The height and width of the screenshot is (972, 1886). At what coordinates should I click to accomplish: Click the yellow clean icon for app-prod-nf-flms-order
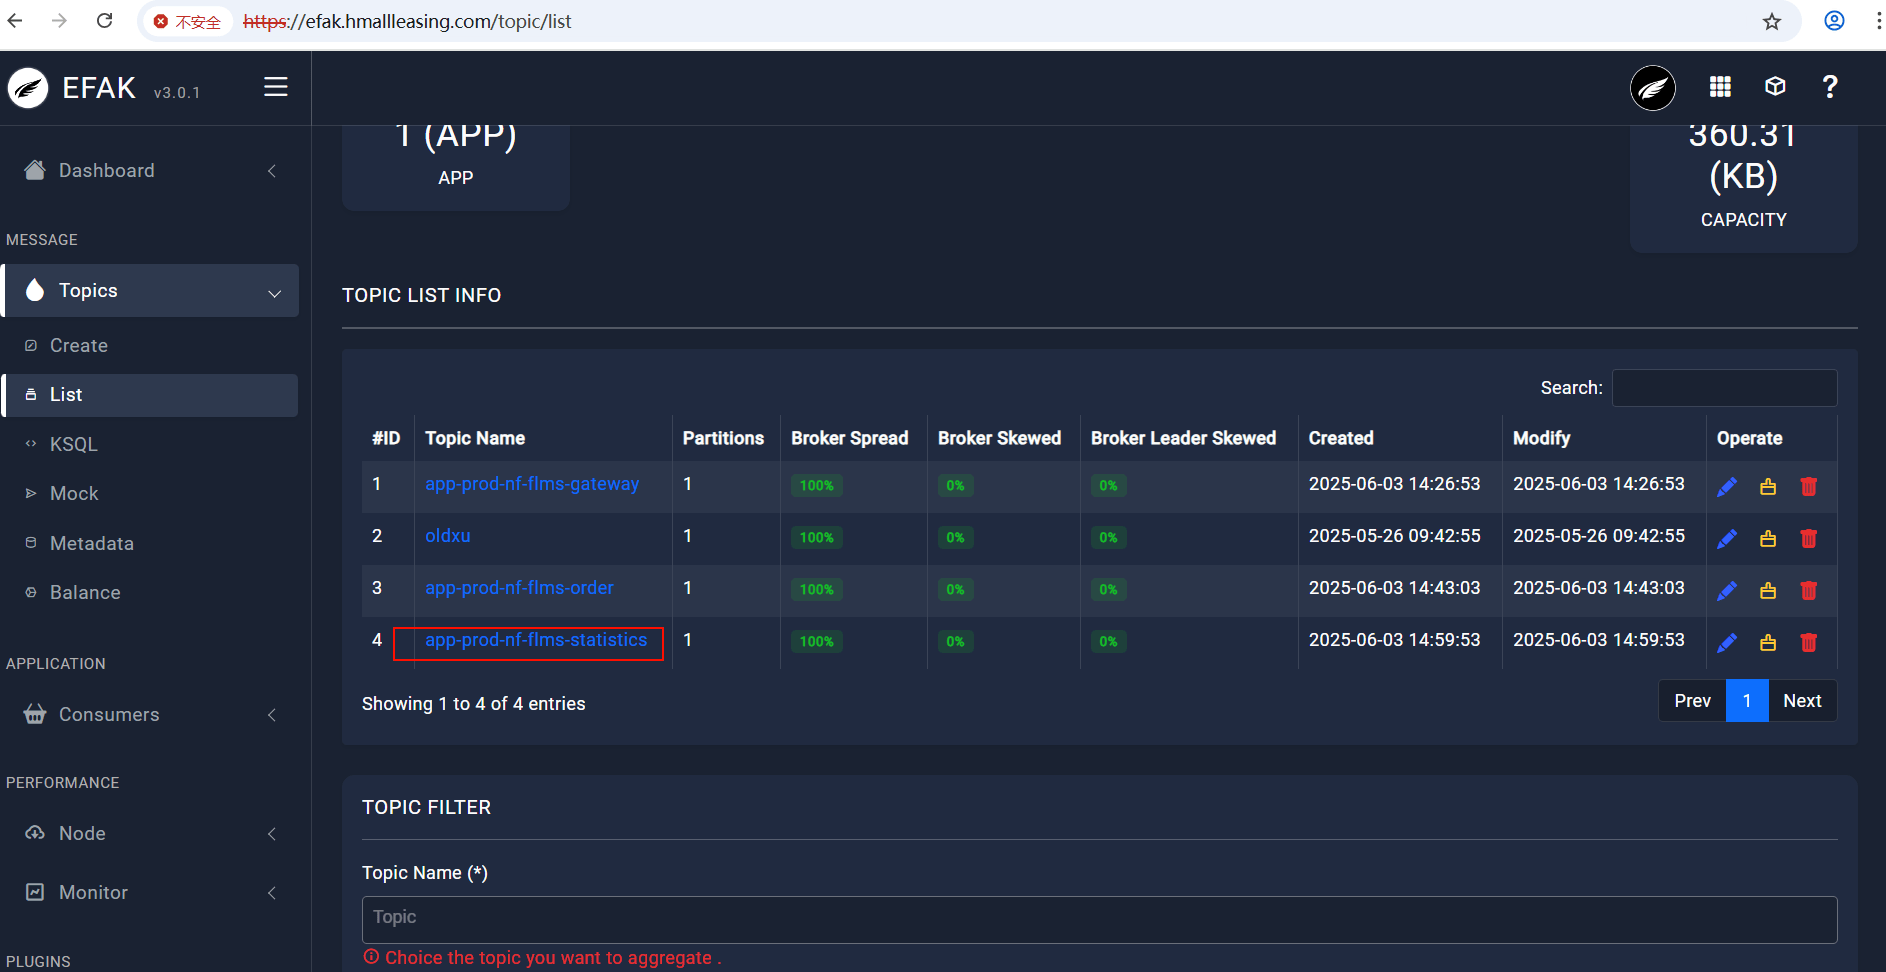1768,591
